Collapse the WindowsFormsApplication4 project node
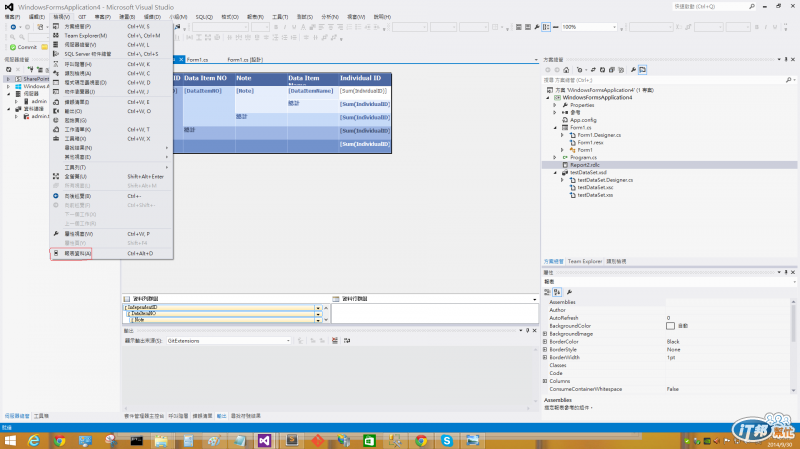The width and height of the screenshot is (800, 449). [548, 97]
